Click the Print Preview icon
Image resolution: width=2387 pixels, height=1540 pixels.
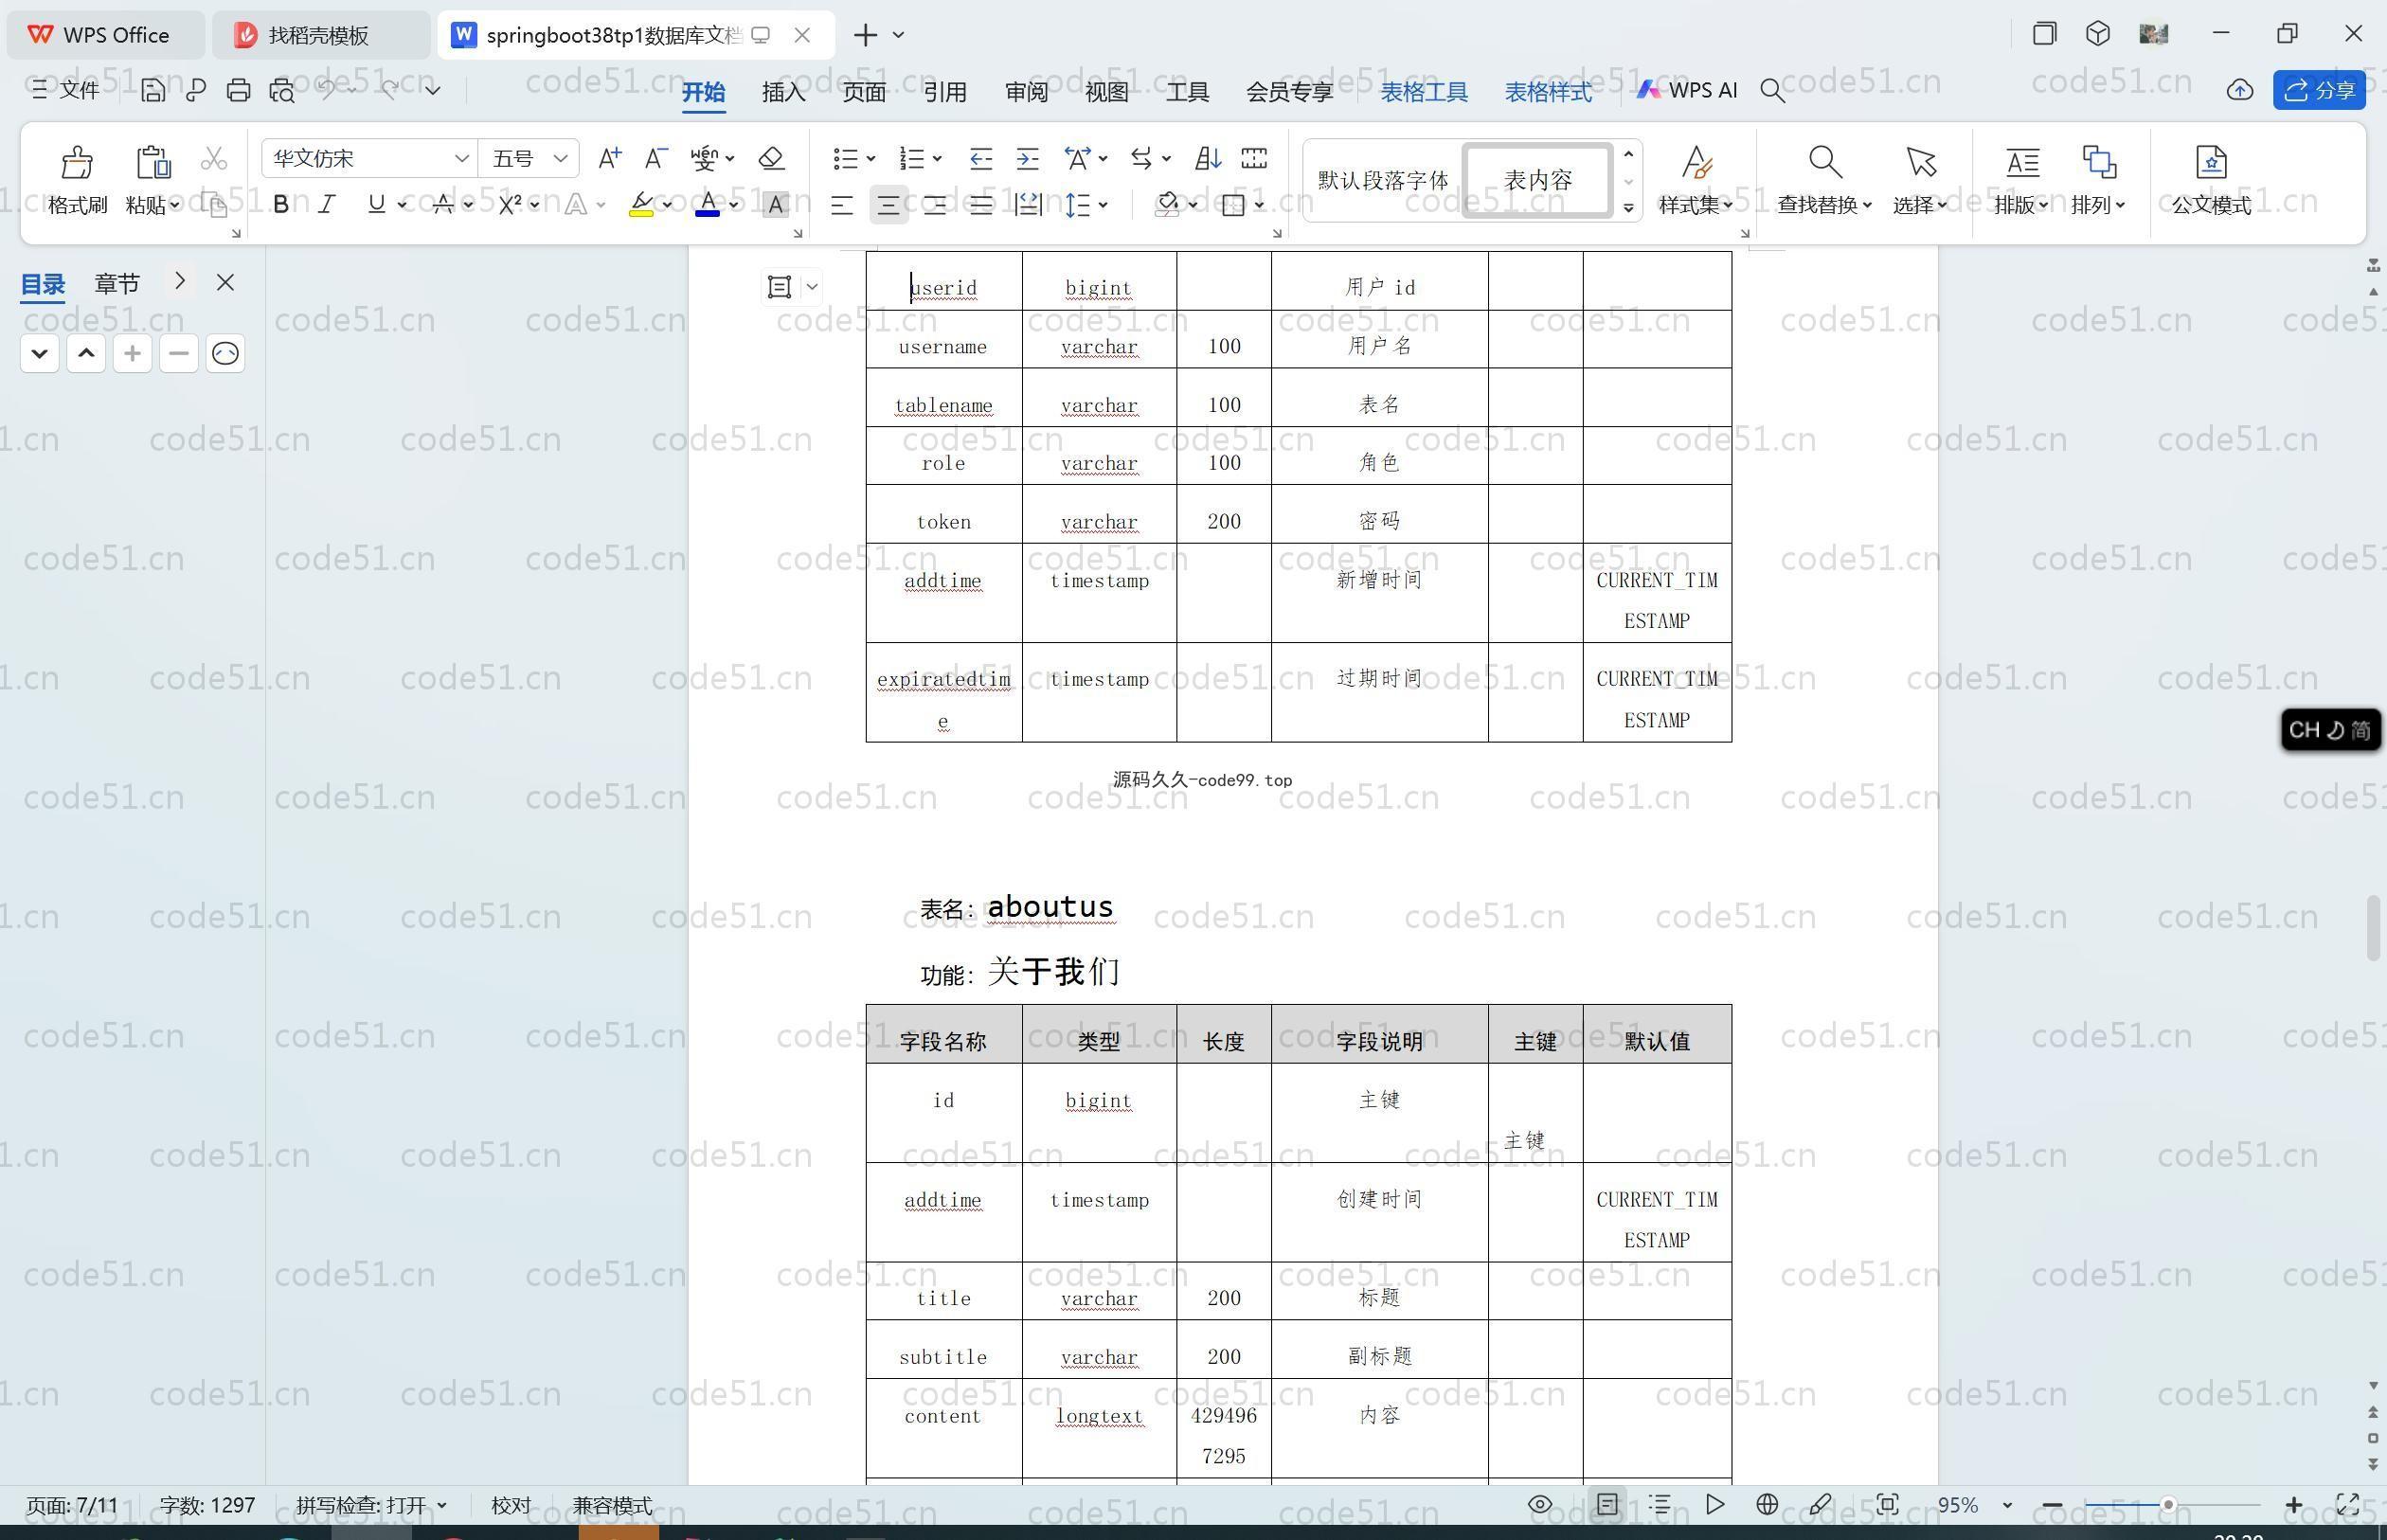click(282, 90)
